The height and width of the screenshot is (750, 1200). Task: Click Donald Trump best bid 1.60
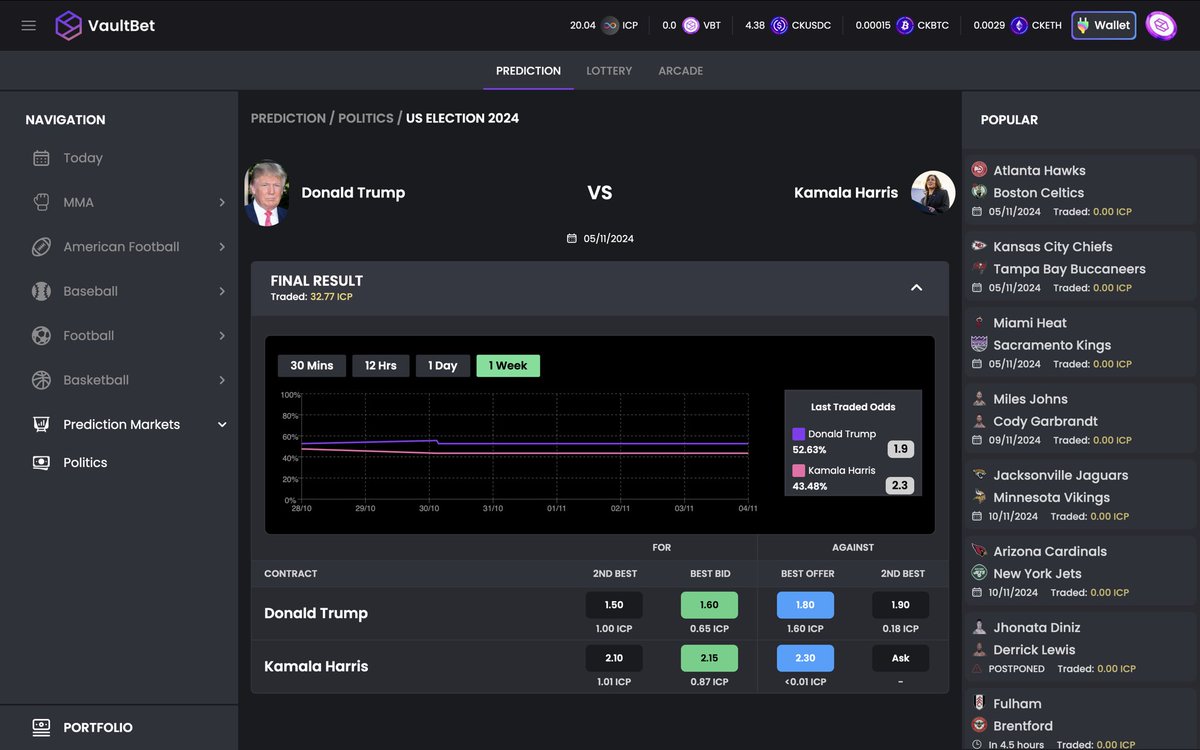(709, 605)
